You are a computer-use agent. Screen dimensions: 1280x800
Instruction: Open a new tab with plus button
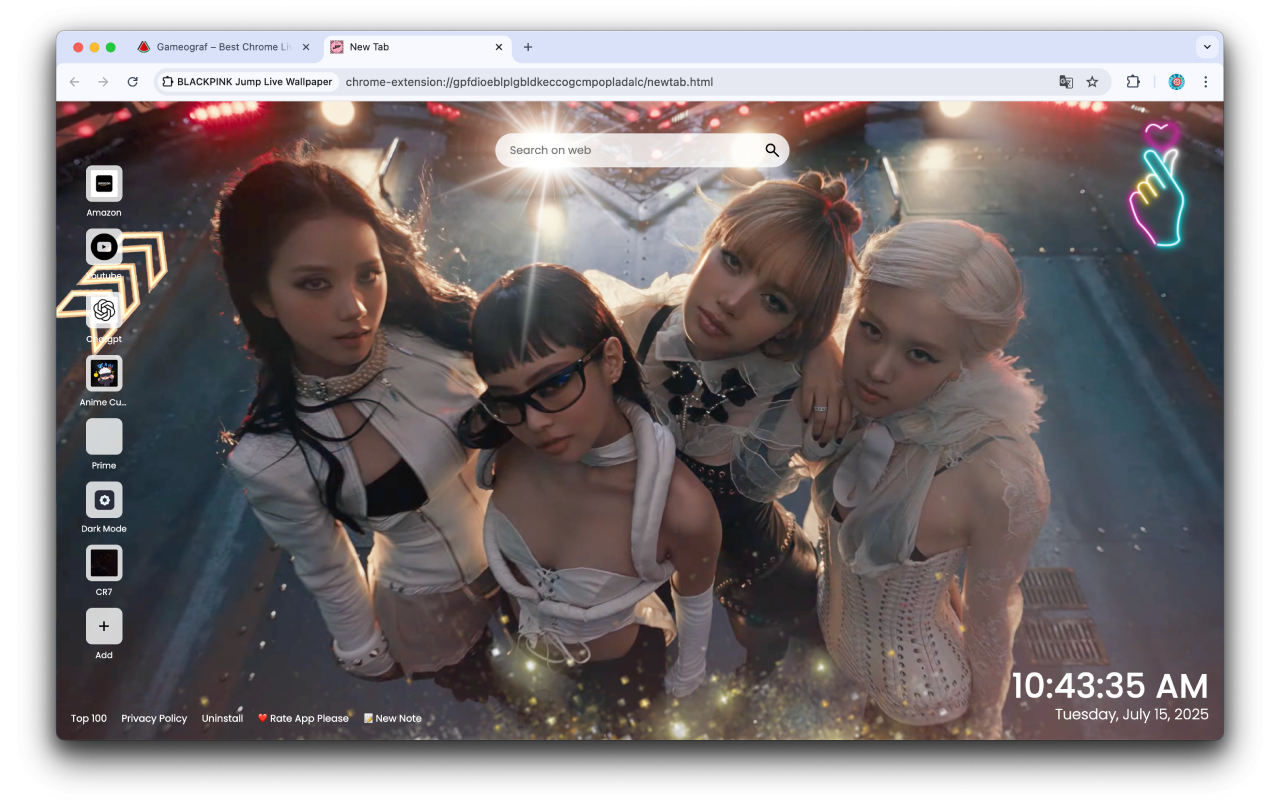[x=528, y=47]
